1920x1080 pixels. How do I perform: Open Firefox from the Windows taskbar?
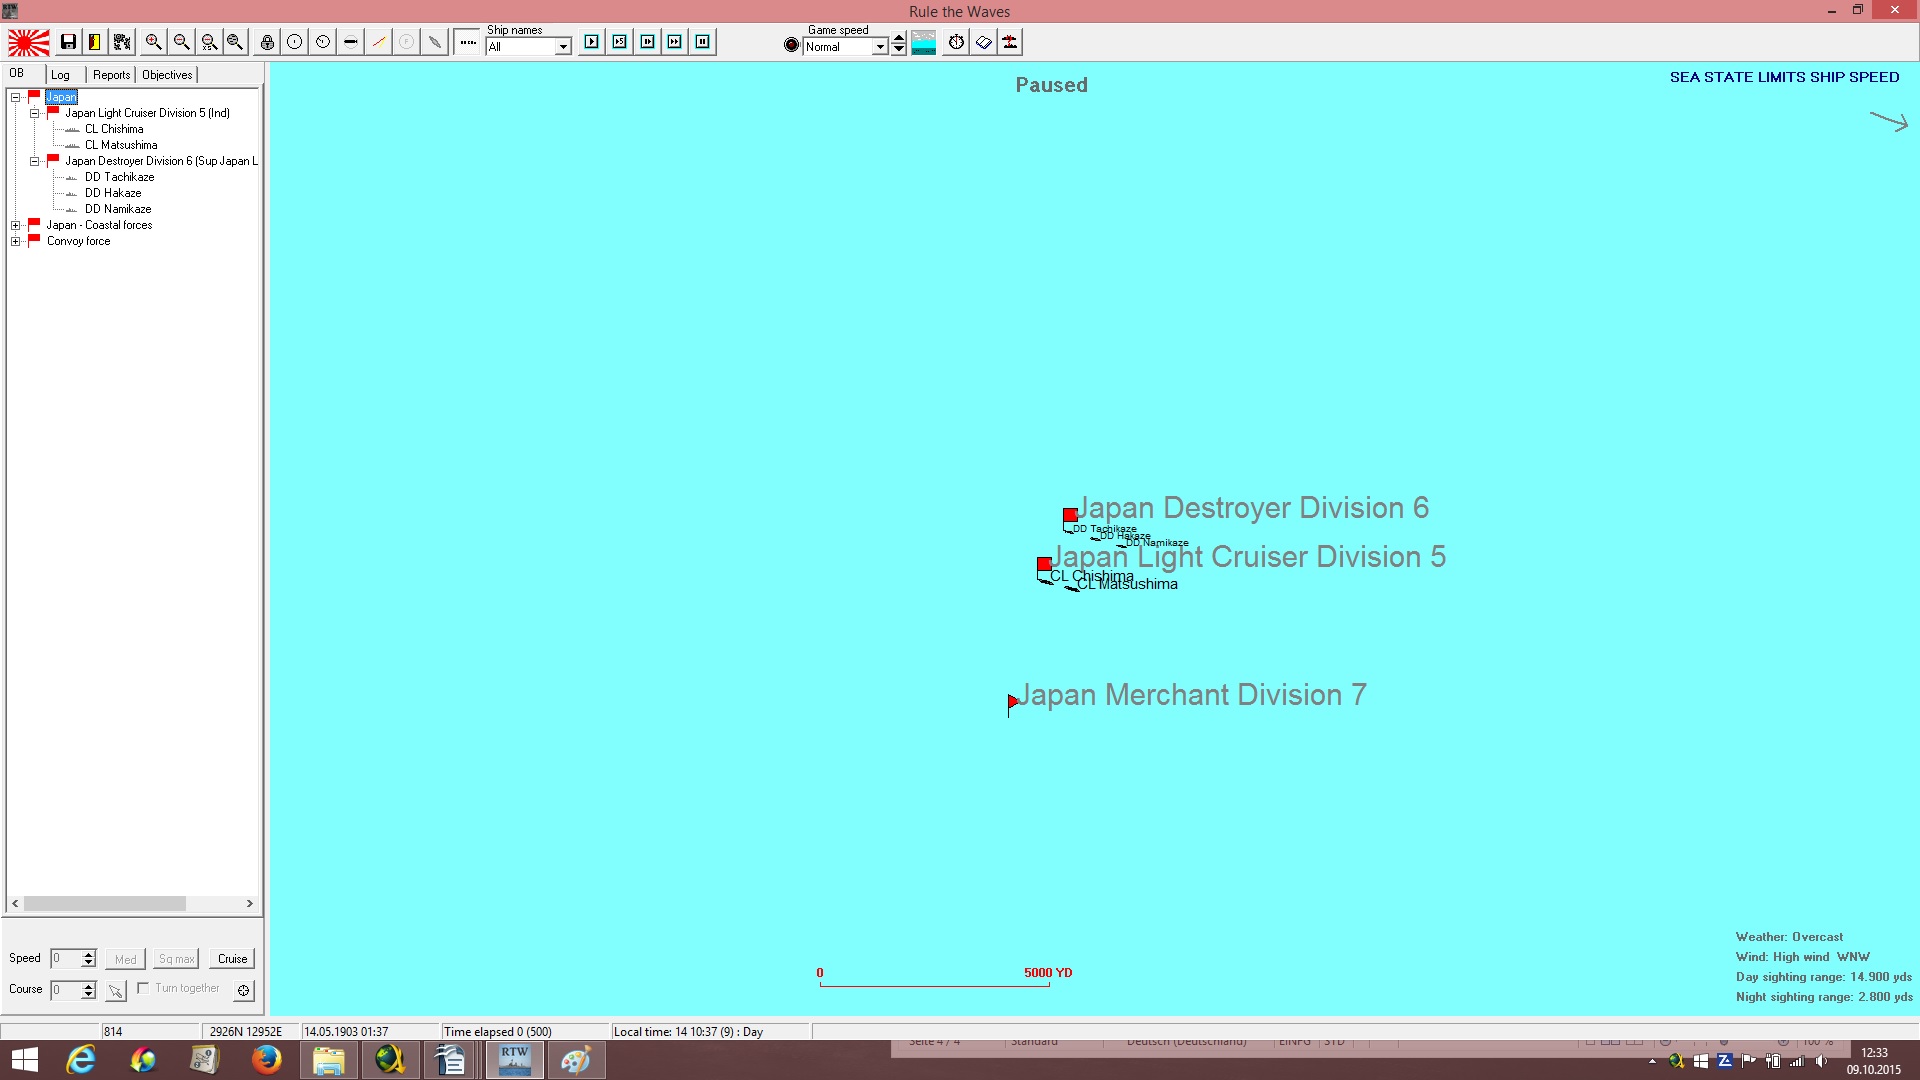tap(266, 1060)
